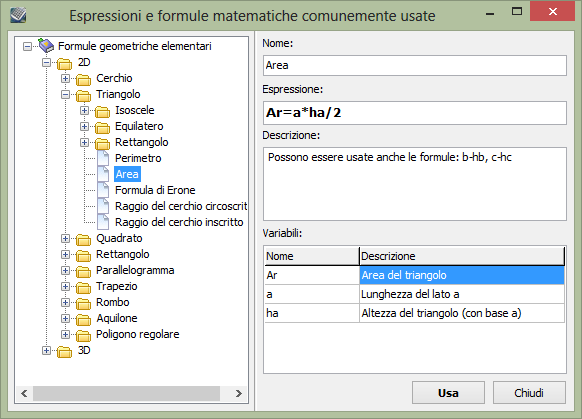
Task: Click the 3D folder icon
Action: (x=65, y=351)
